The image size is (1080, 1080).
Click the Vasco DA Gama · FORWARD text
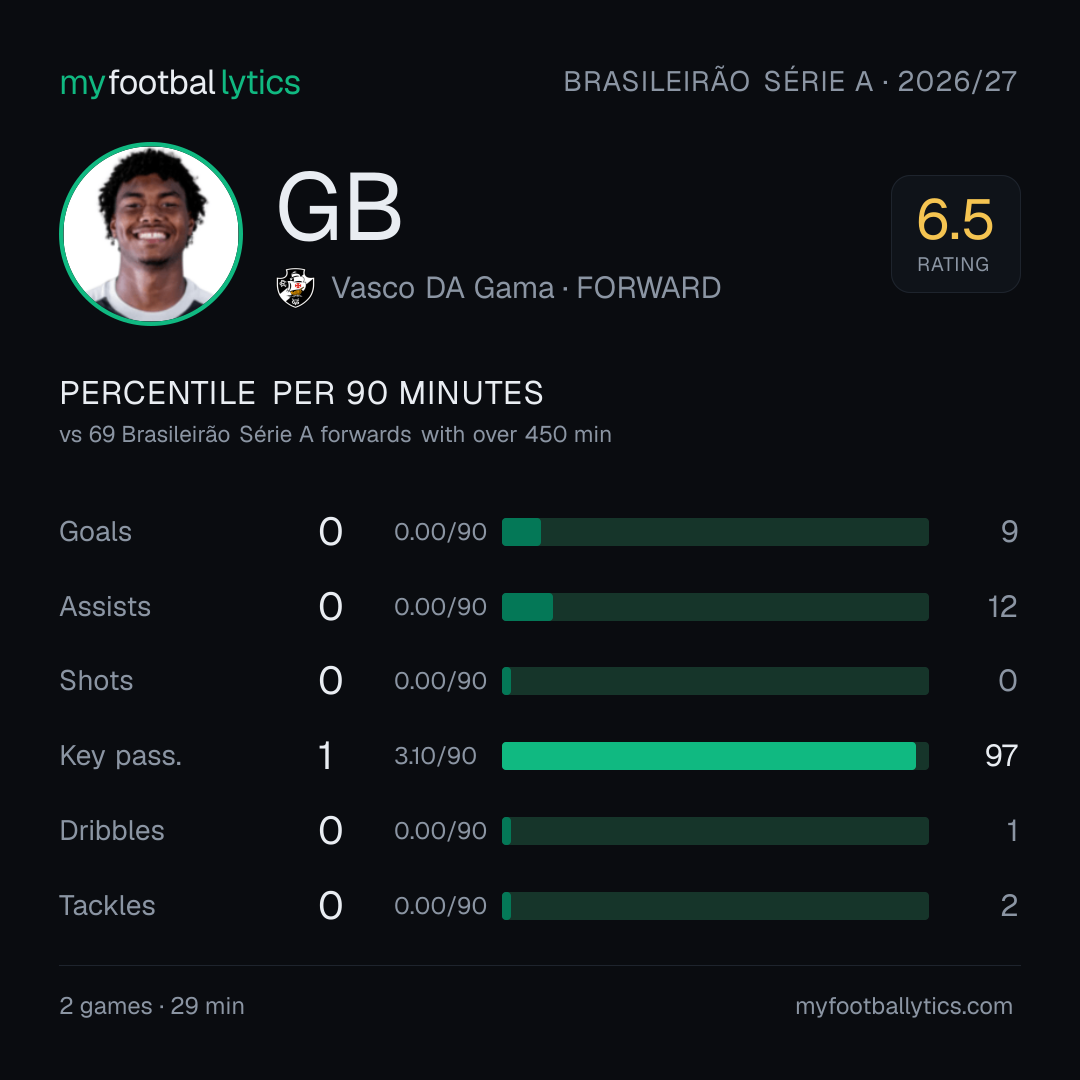pyautogui.click(x=526, y=288)
